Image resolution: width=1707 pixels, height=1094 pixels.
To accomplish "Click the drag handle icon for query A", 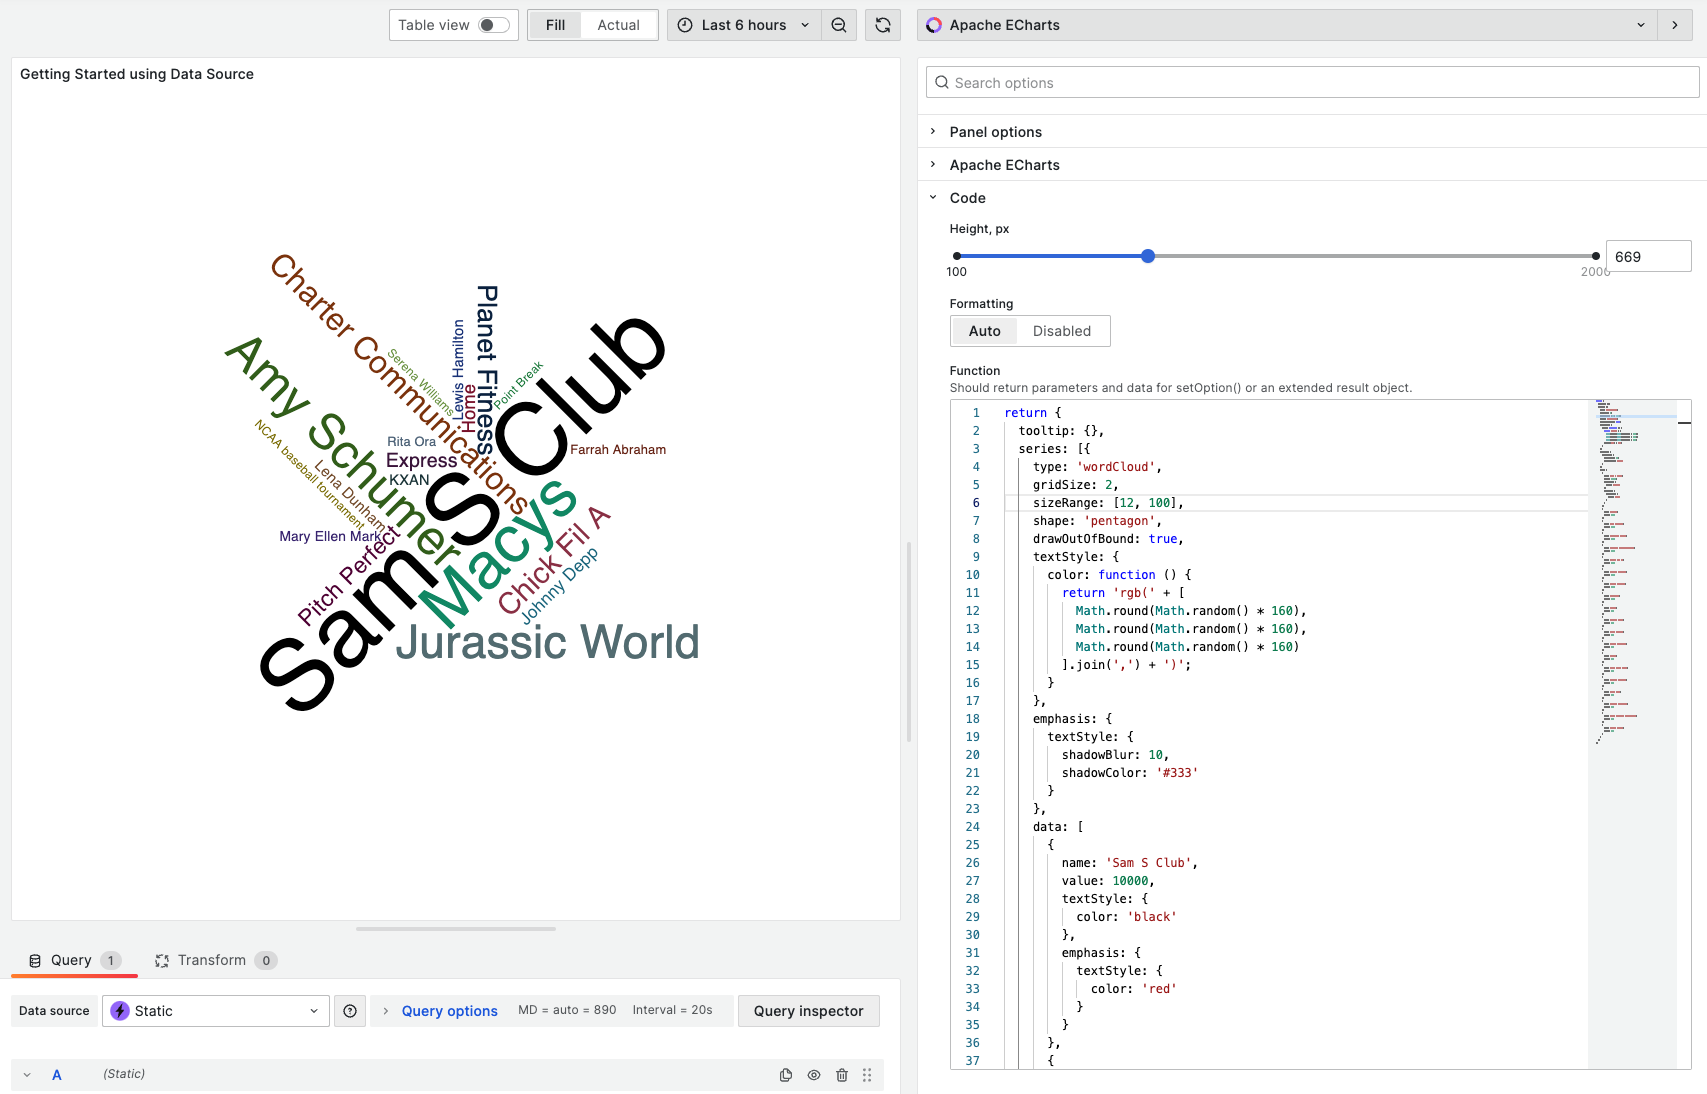I will click(868, 1074).
